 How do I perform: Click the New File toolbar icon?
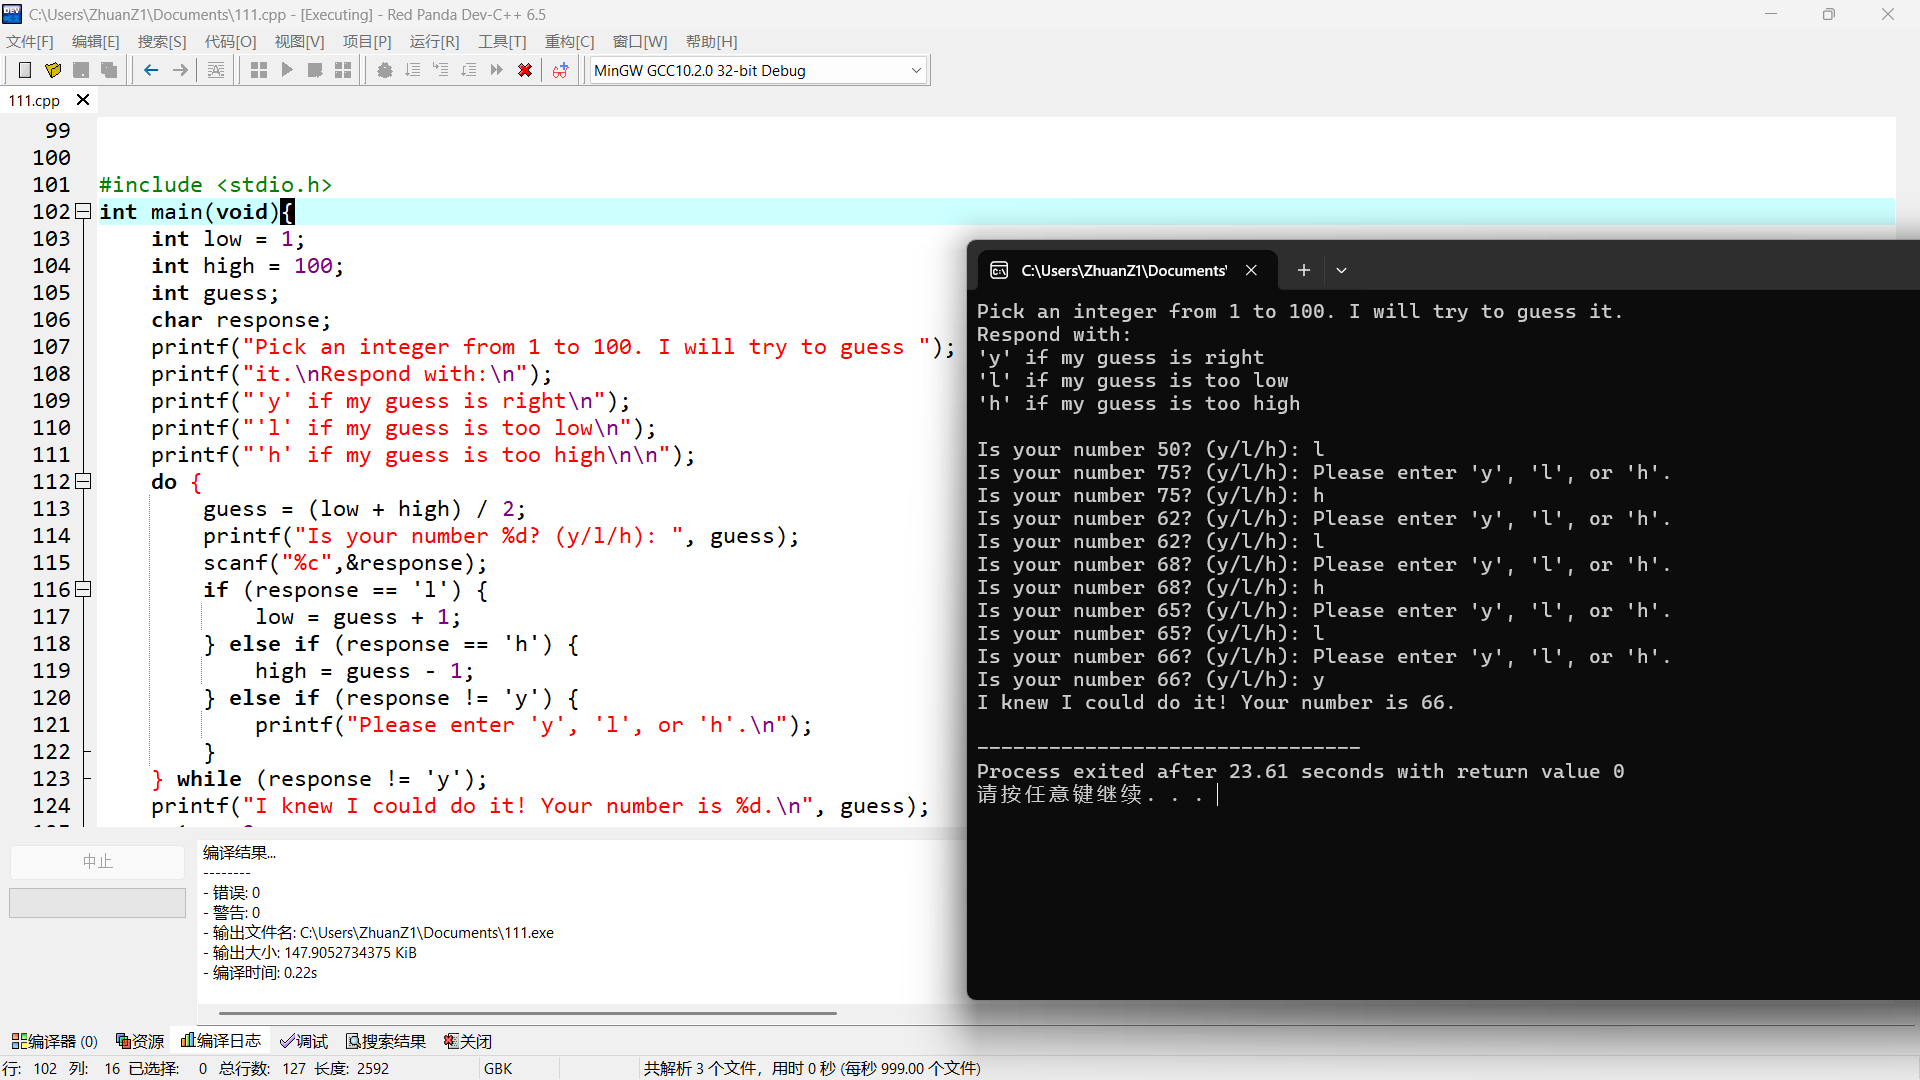tap(25, 70)
